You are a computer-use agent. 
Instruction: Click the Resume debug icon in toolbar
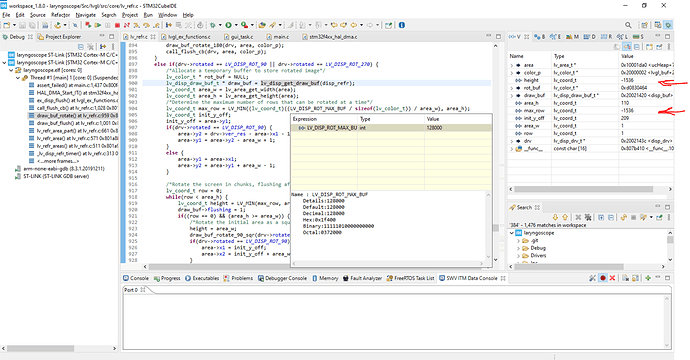pyautogui.click(x=98, y=25)
